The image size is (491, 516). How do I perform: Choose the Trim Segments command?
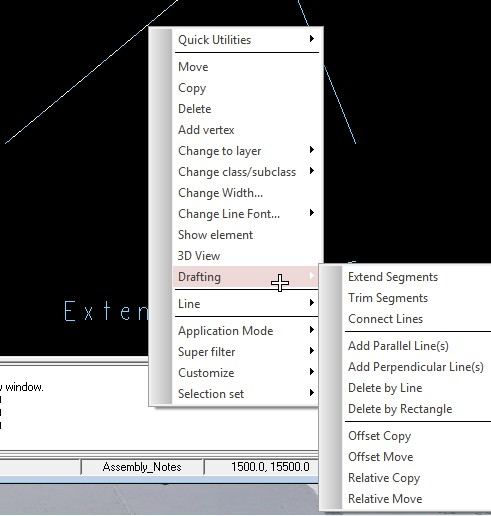point(417,298)
